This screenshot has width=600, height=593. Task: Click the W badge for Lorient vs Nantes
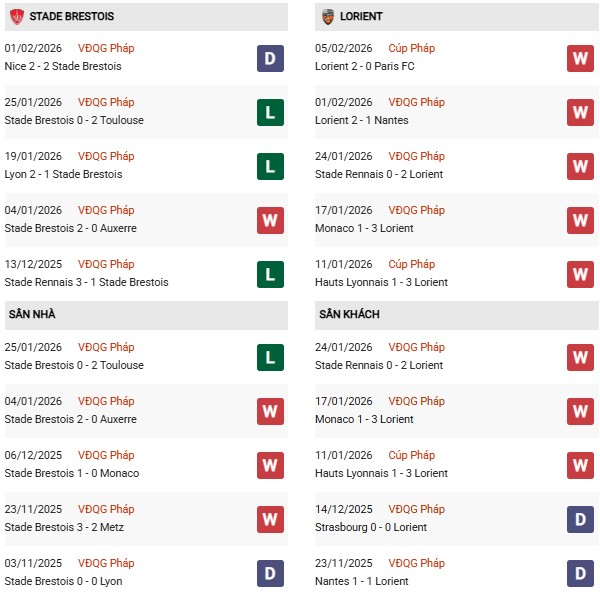(x=581, y=112)
